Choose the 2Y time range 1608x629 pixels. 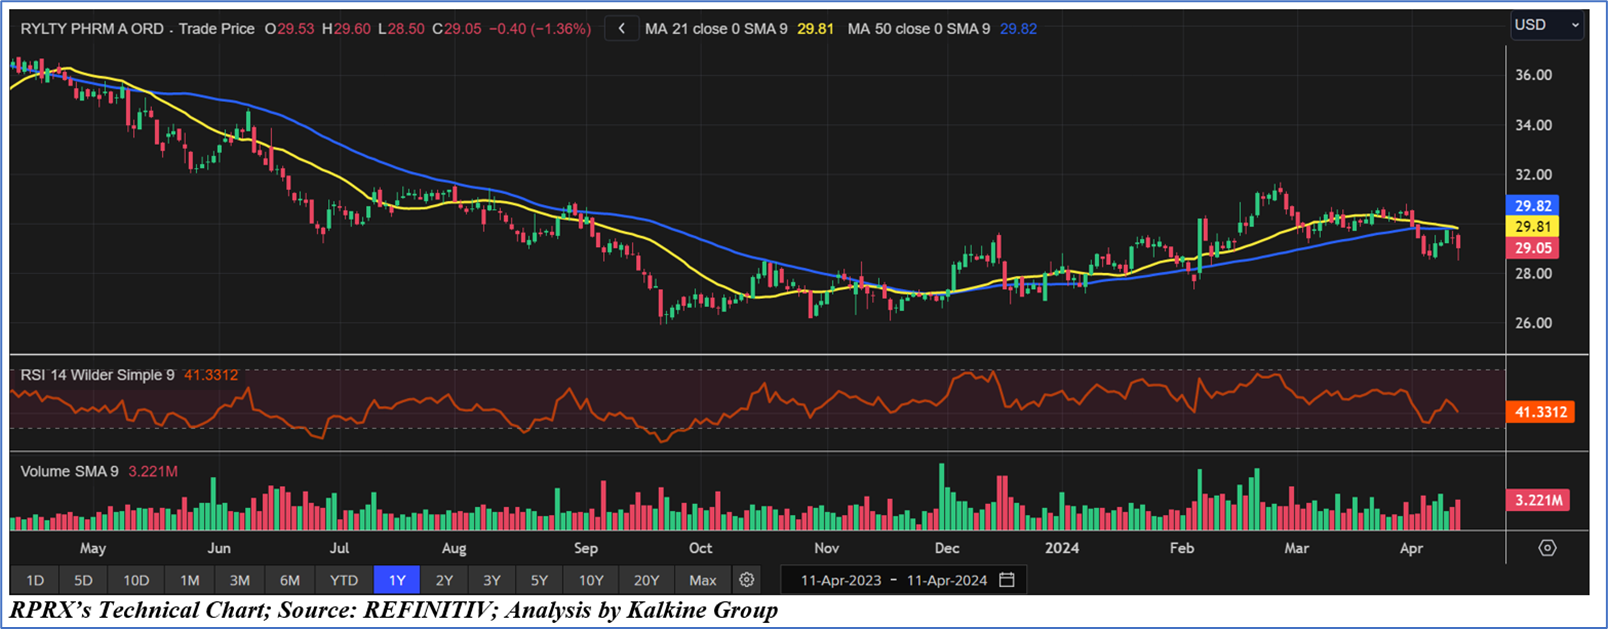point(444,580)
